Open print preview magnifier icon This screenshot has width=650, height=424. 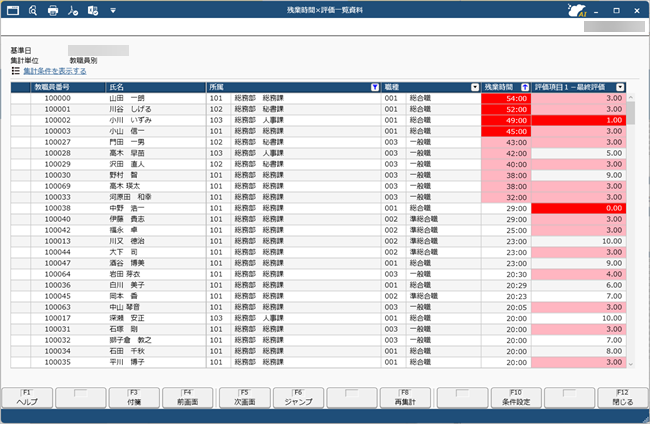pos(33,10)
